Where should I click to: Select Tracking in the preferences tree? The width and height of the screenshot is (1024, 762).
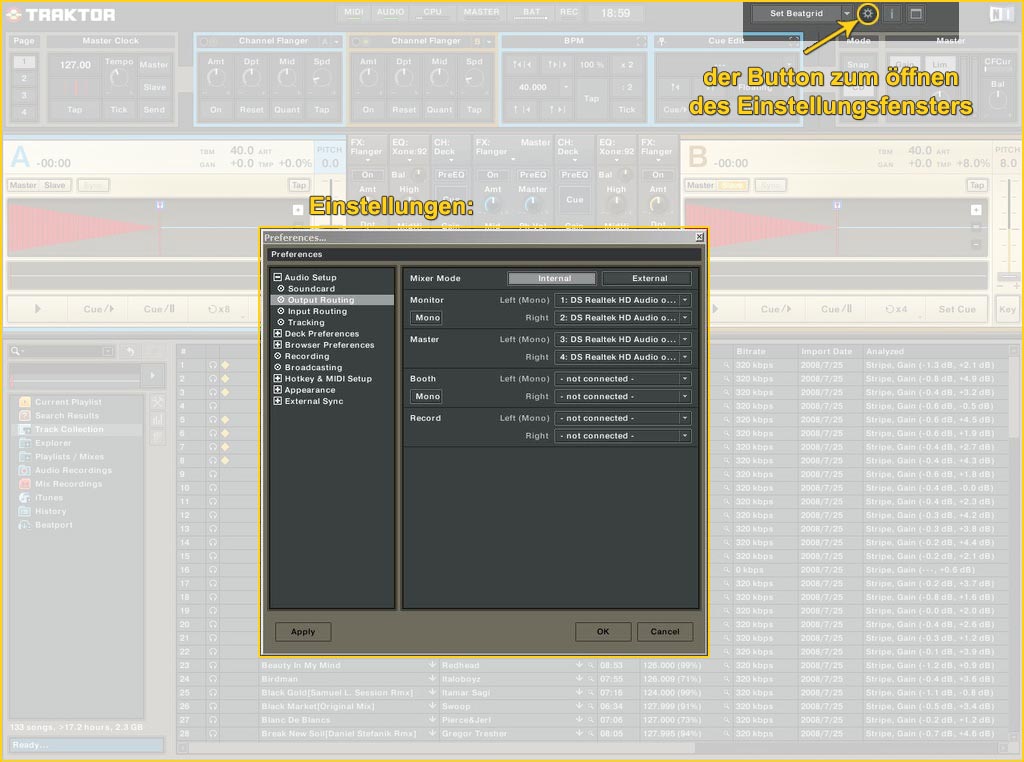coord(306,323)
